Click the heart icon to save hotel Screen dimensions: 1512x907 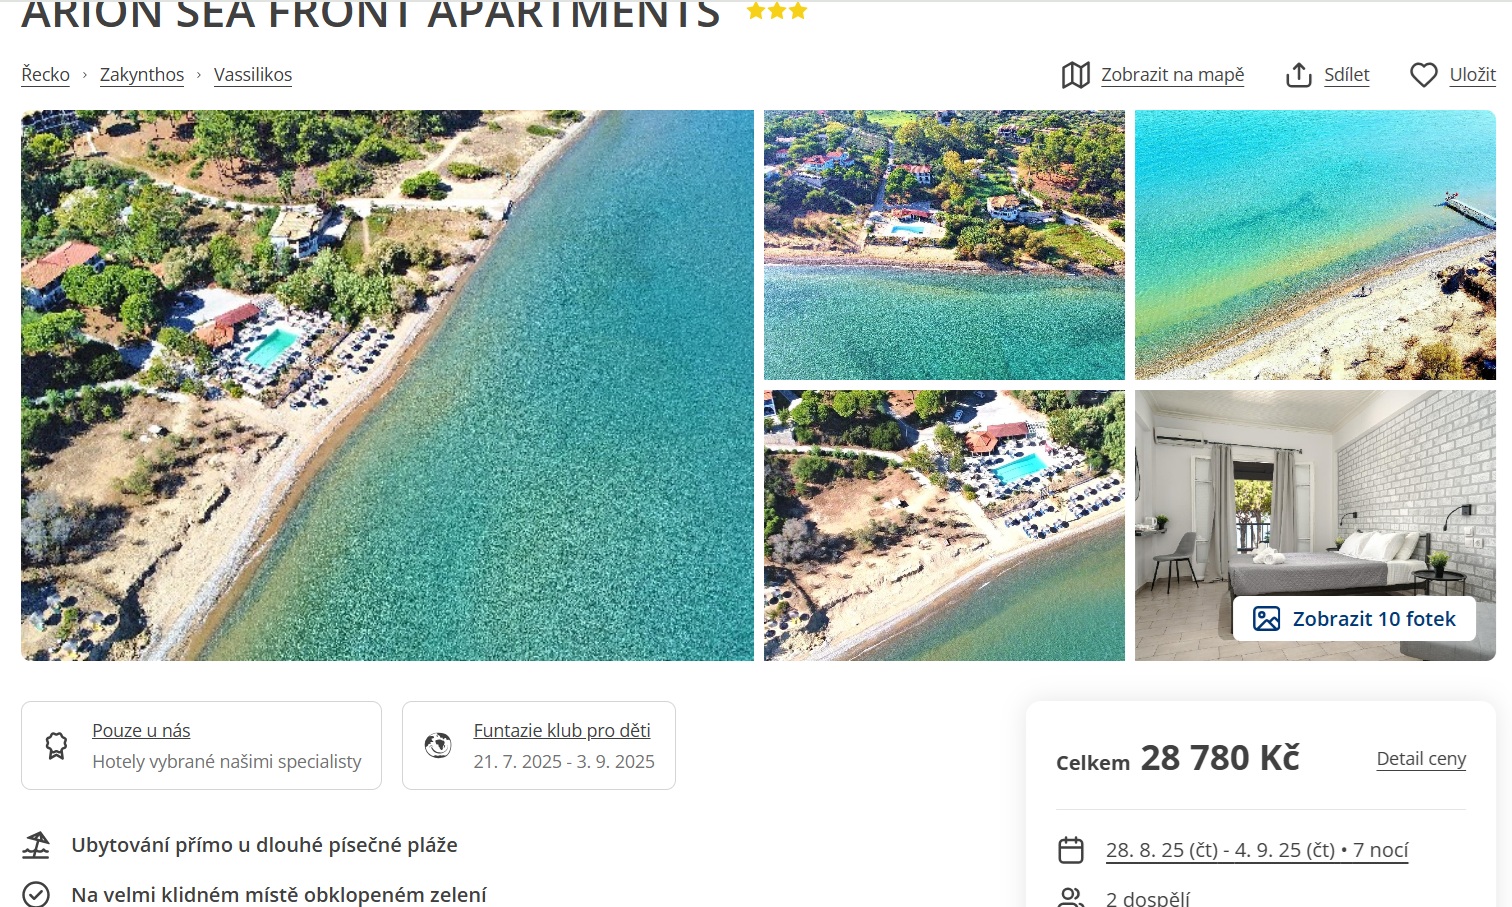point(1424,75)
